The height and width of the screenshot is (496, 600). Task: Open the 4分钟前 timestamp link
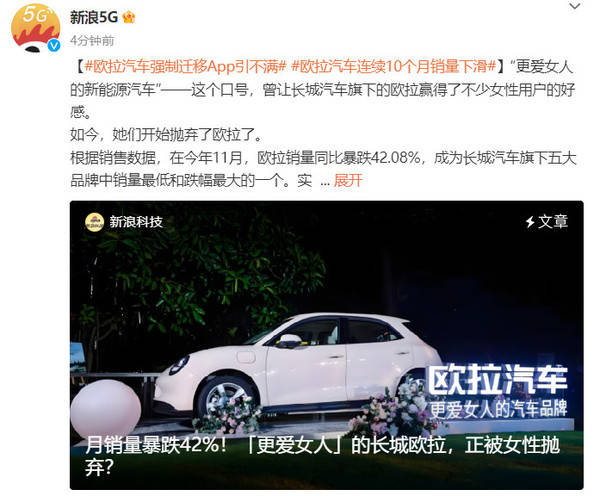point(92,40)
